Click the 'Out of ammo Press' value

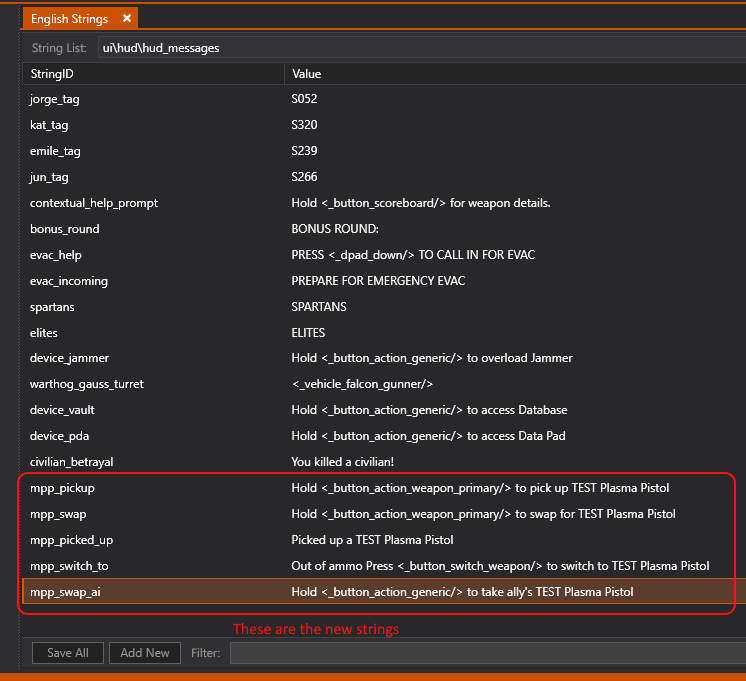500,566
